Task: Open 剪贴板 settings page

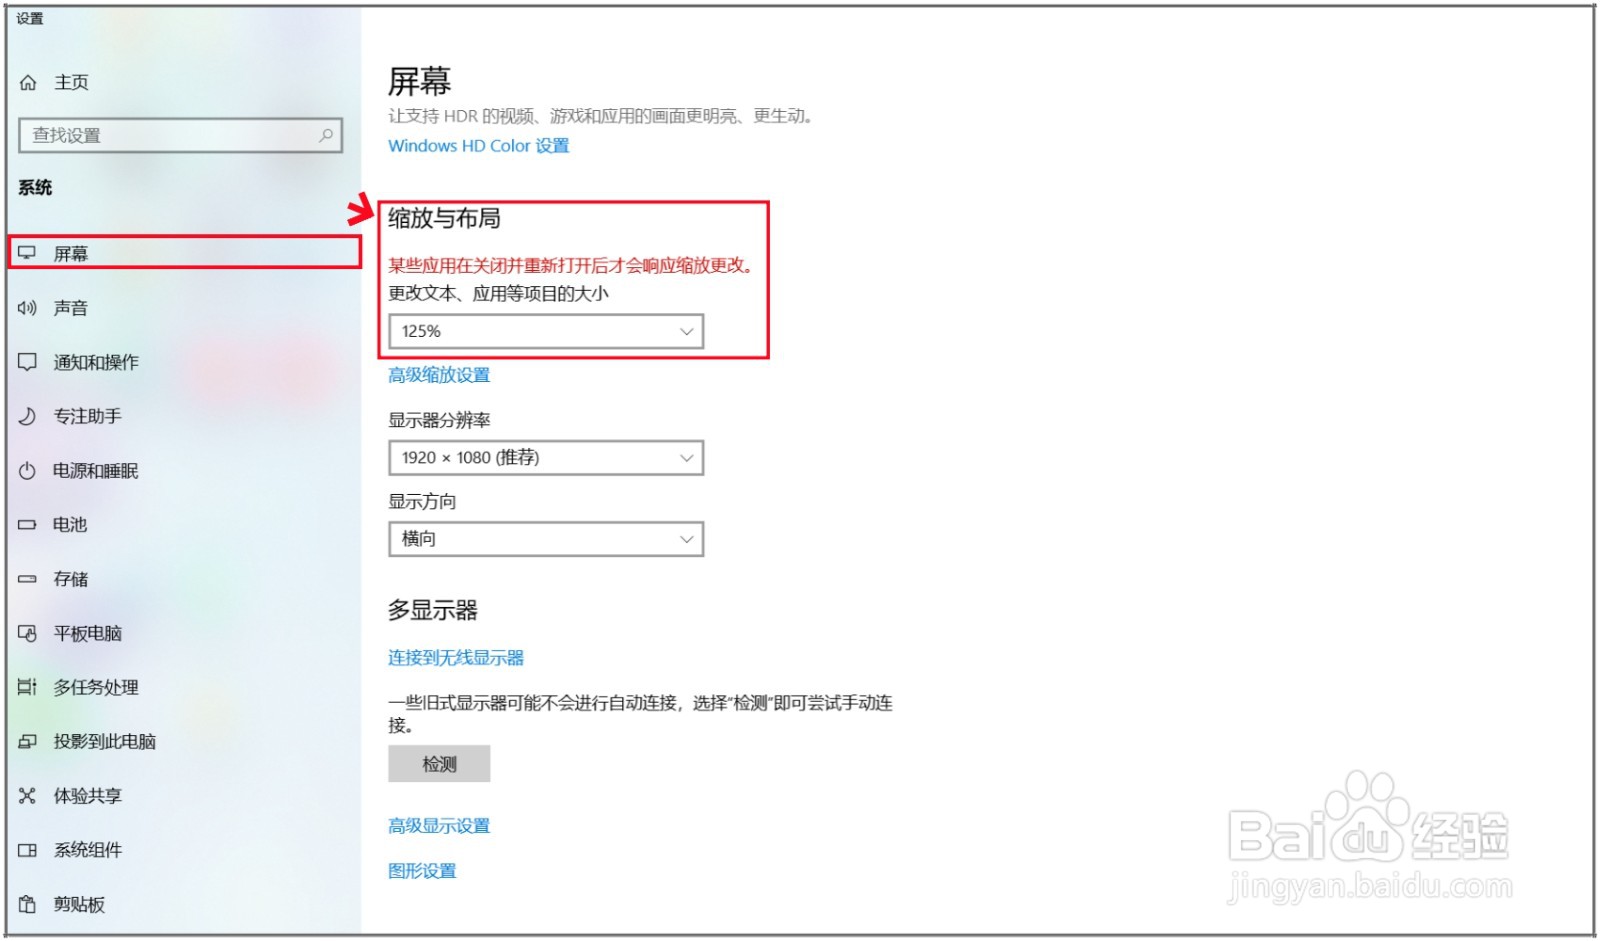Action: [79, 904]
